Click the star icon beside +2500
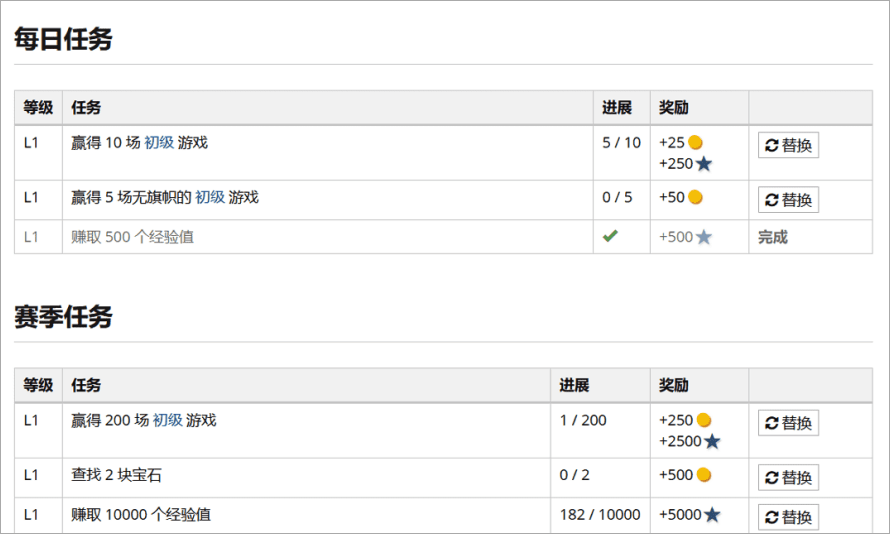Screen dimensions: 890x534 click(x=712, y=442)
